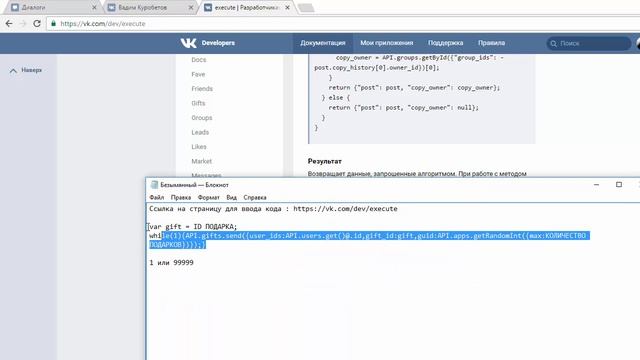Click the browser back arrow
The width and height of the screenshot is (640, 360).
pos(9,24)
